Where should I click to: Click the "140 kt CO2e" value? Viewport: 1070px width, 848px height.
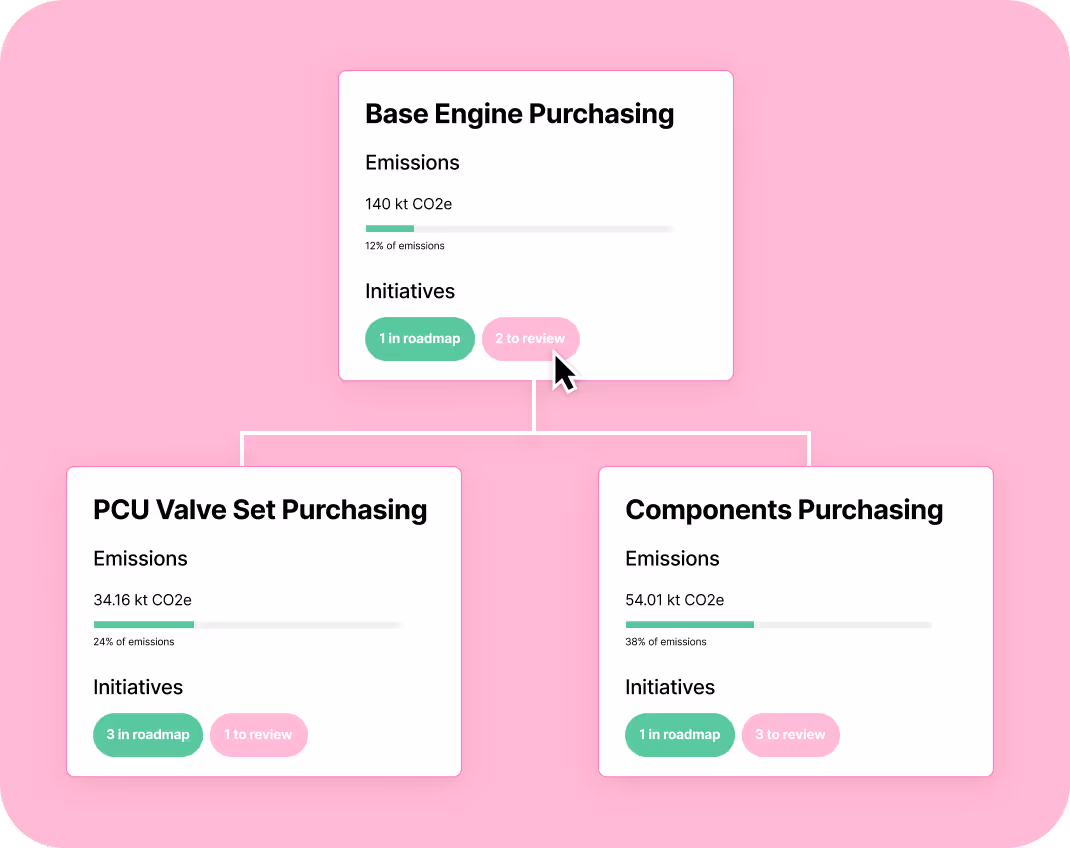tap(408, 204)
